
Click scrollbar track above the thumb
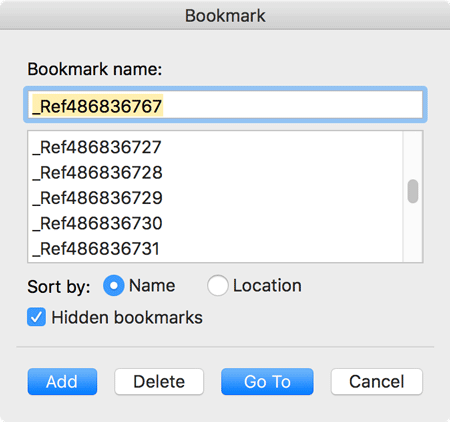click(413, 155)
